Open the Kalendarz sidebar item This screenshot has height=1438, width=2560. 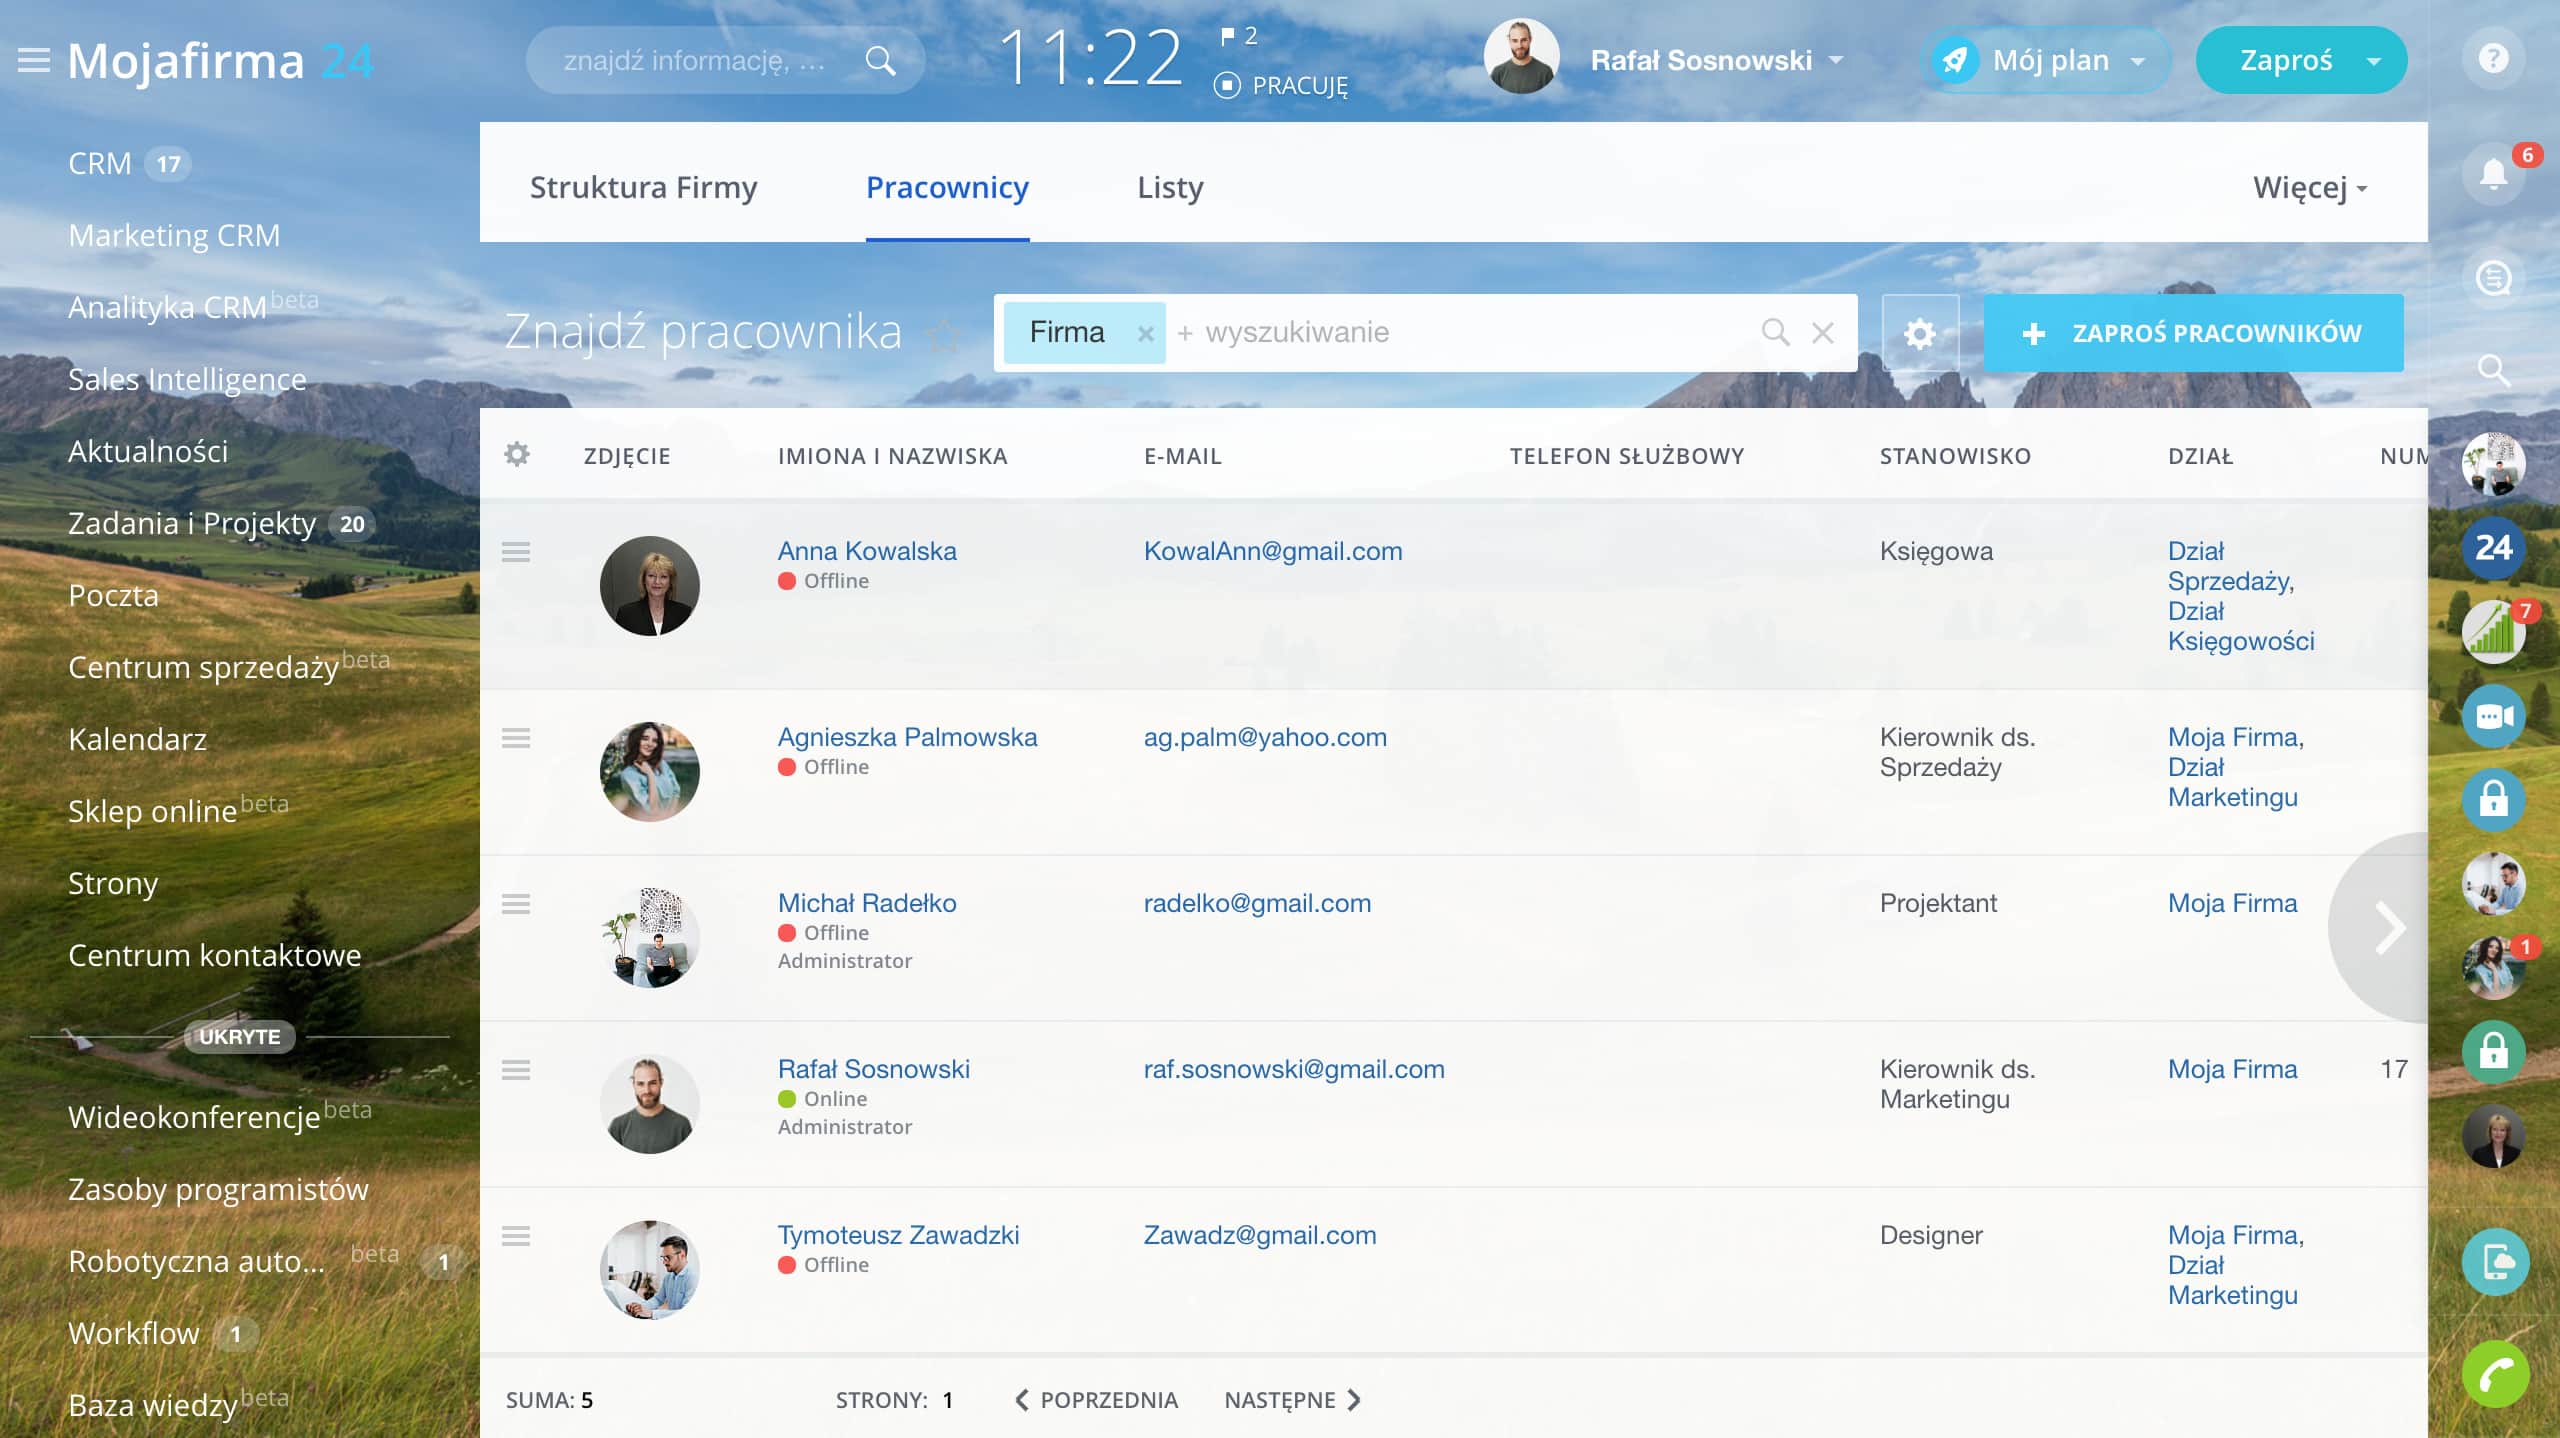click(137, 739)
